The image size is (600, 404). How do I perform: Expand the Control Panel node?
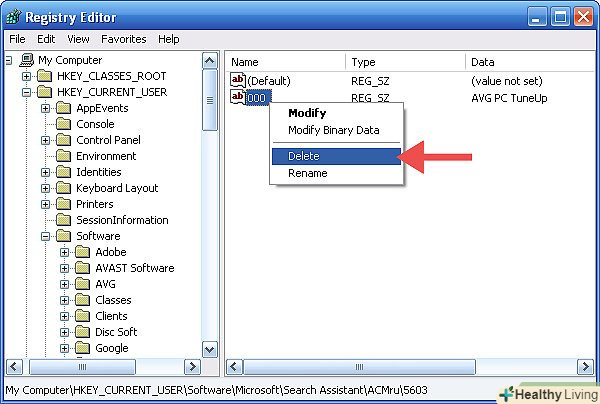45,140
